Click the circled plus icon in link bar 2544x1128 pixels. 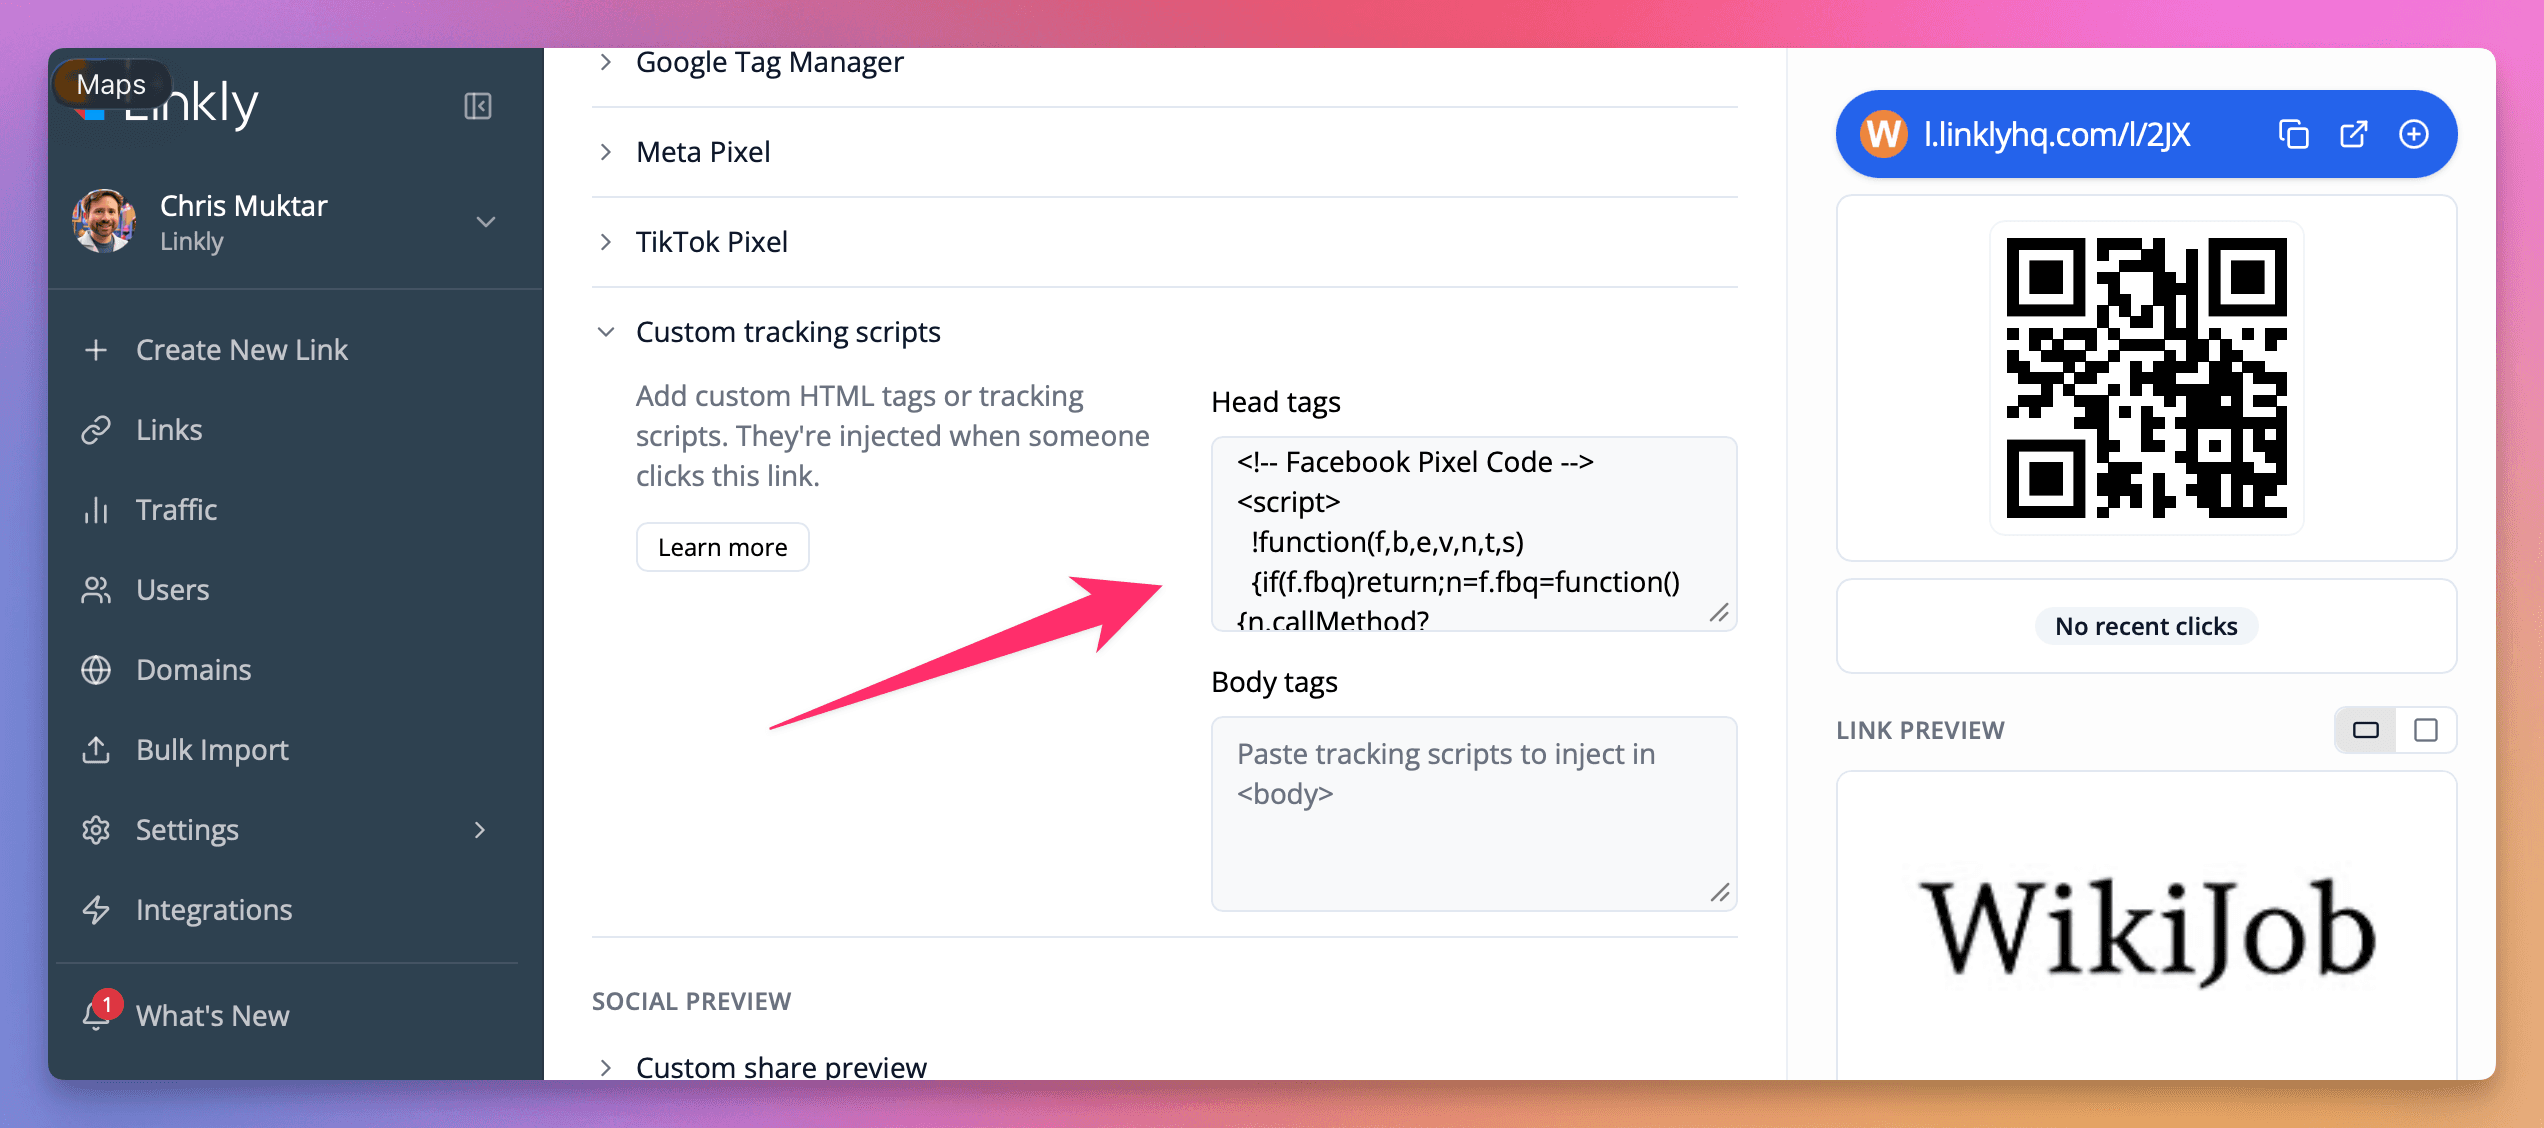2414,134
